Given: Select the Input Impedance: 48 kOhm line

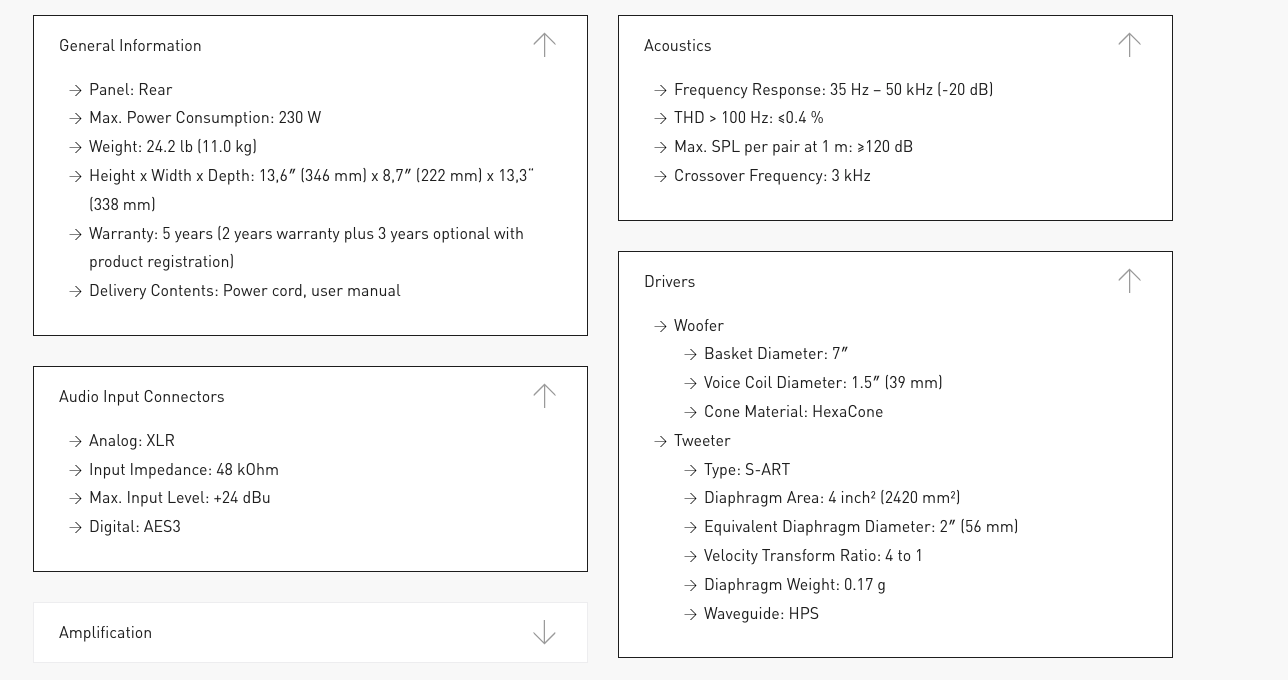Looking at the screenshot, I should click(x=184, y=470).
